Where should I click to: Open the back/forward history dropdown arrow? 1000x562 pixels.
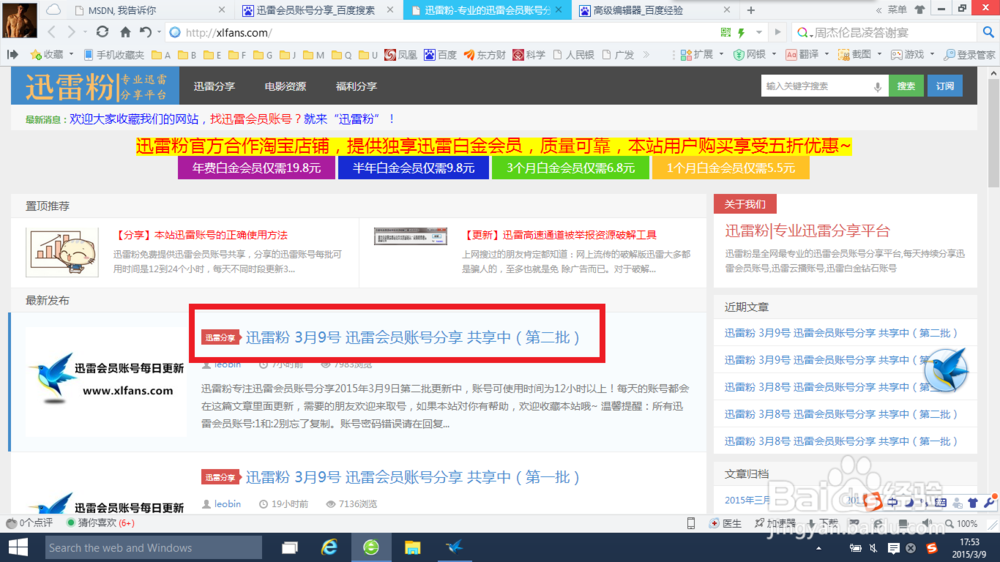pos(85,32)
